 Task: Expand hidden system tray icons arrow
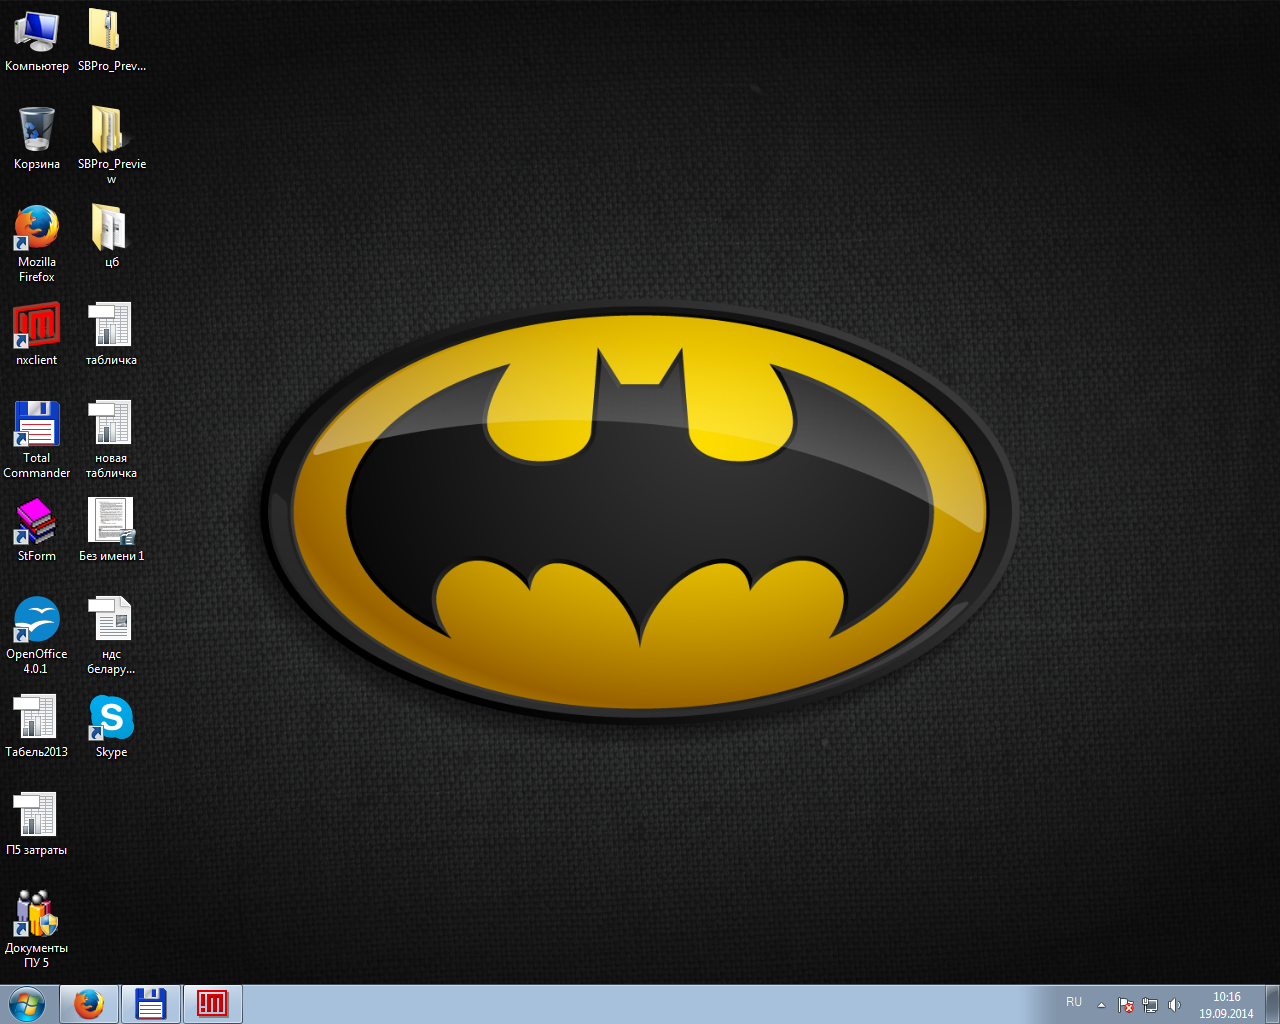(1101, 1005)
